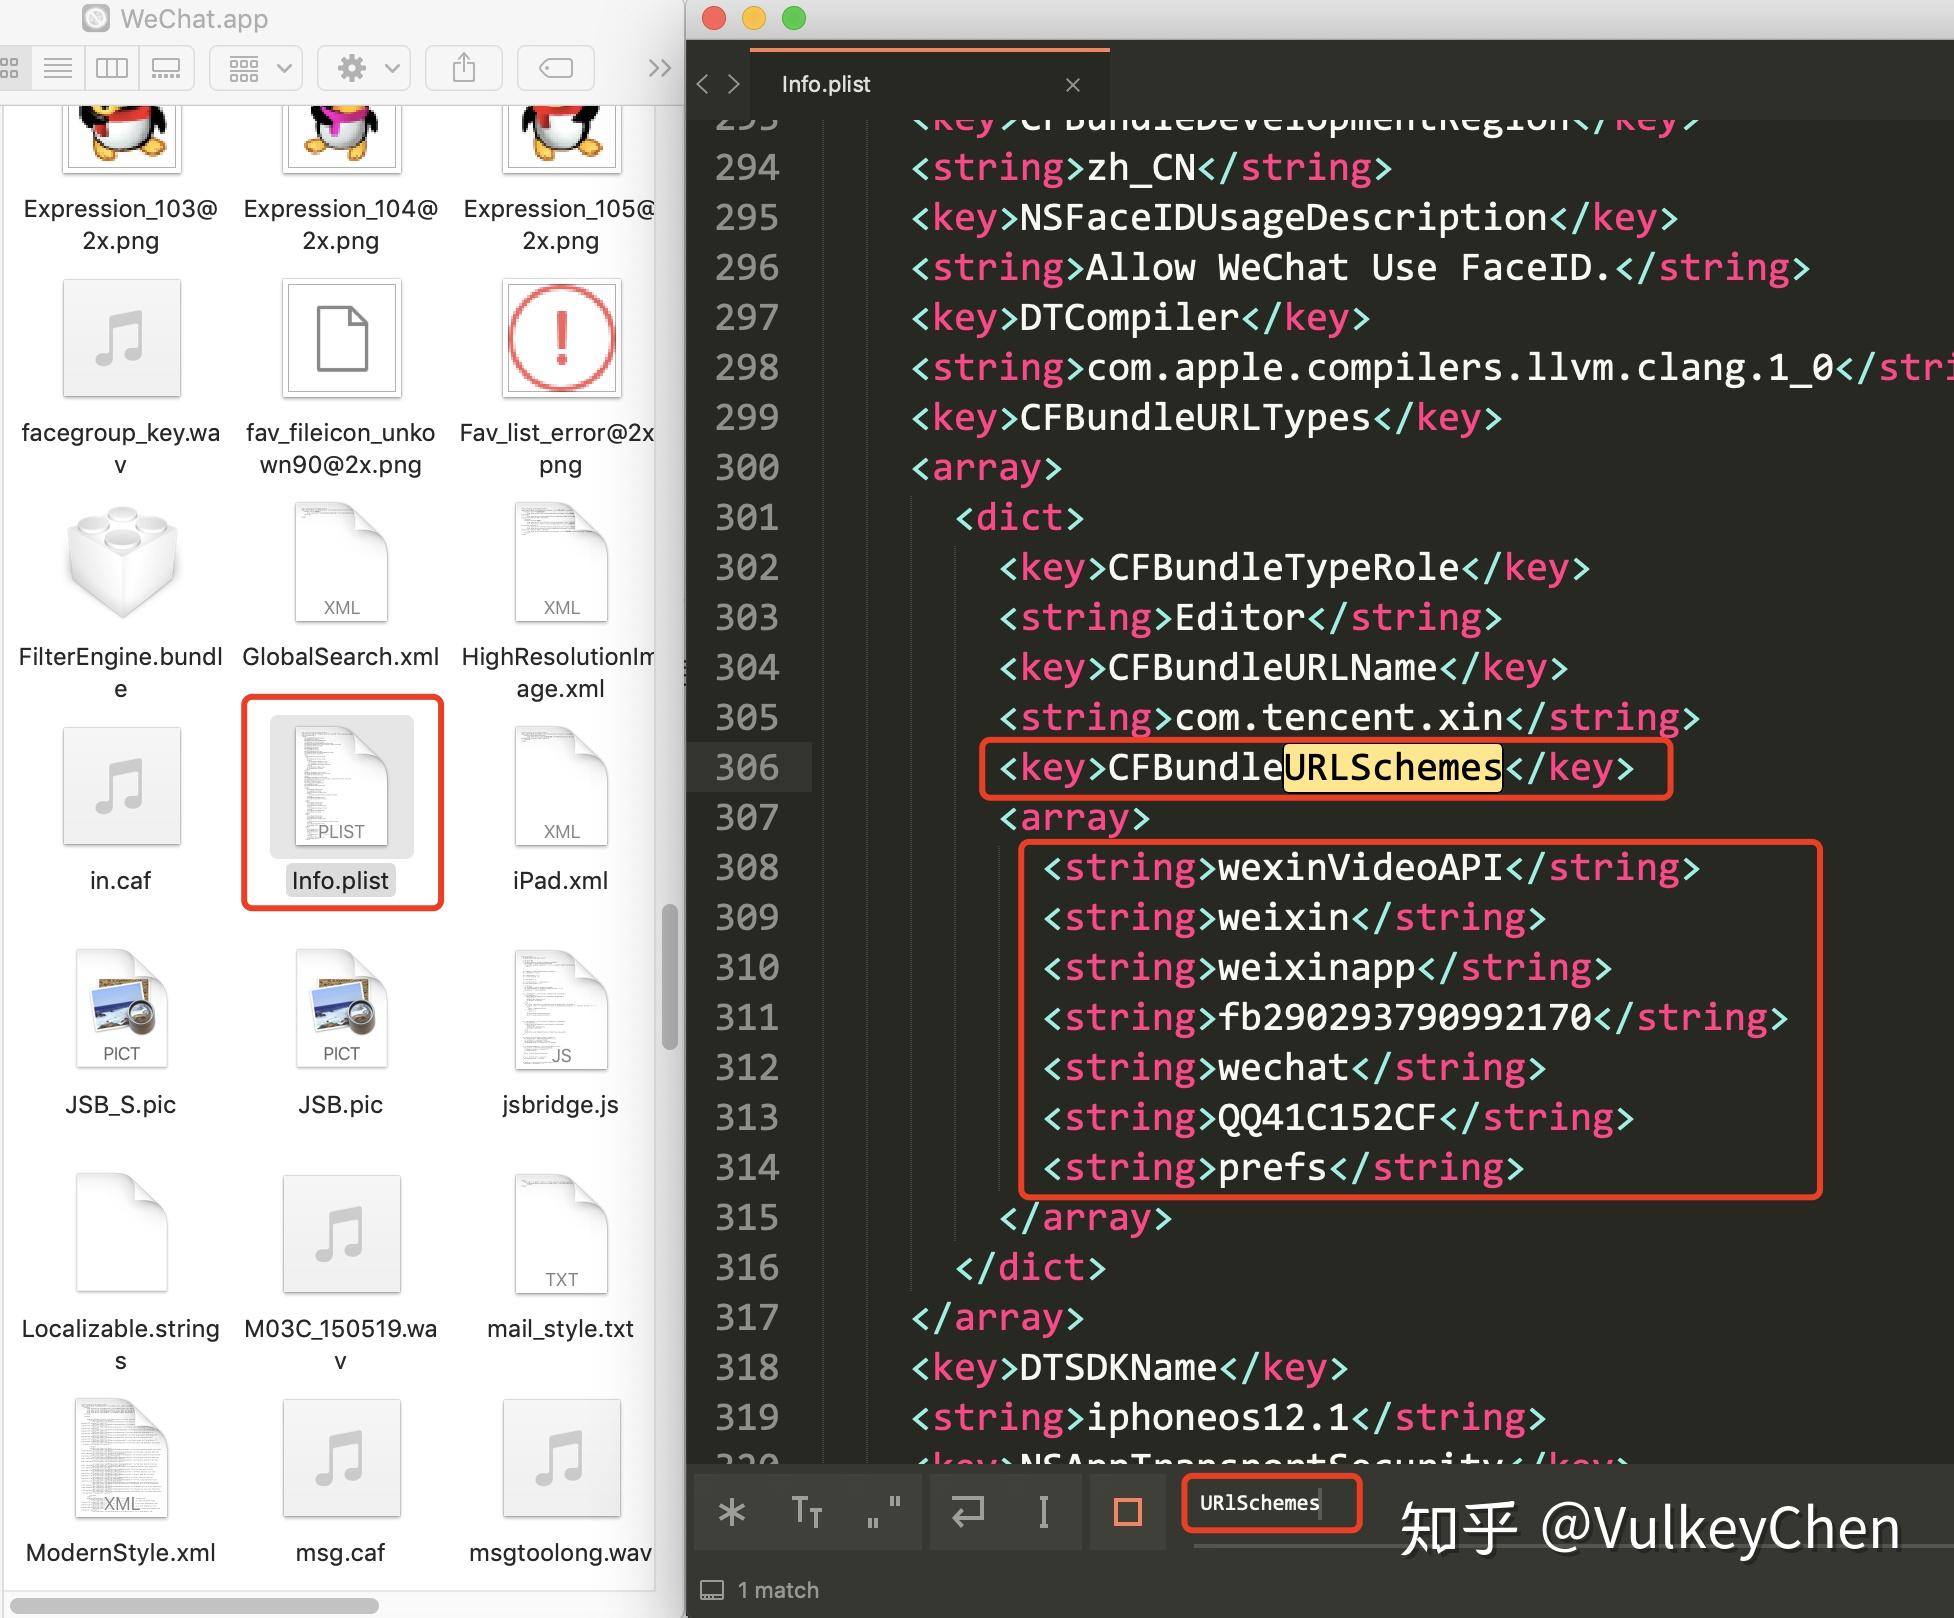Click highlighted URLSchemes text on line 306
Image resolution: width=1954 pixels, height=1618 pixels.
click(1392, 767)
